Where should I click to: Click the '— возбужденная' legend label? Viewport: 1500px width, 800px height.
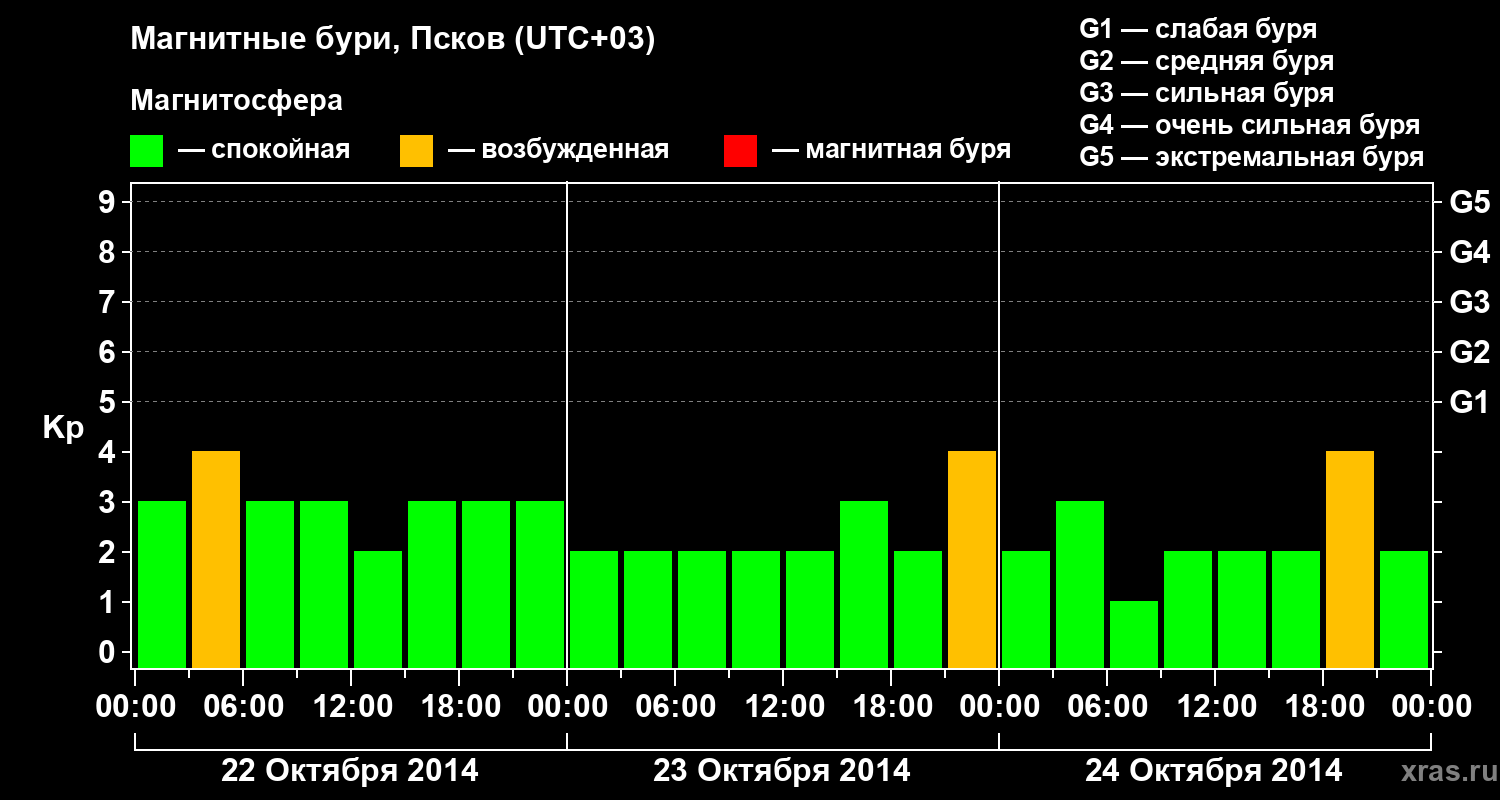point(559,150)
